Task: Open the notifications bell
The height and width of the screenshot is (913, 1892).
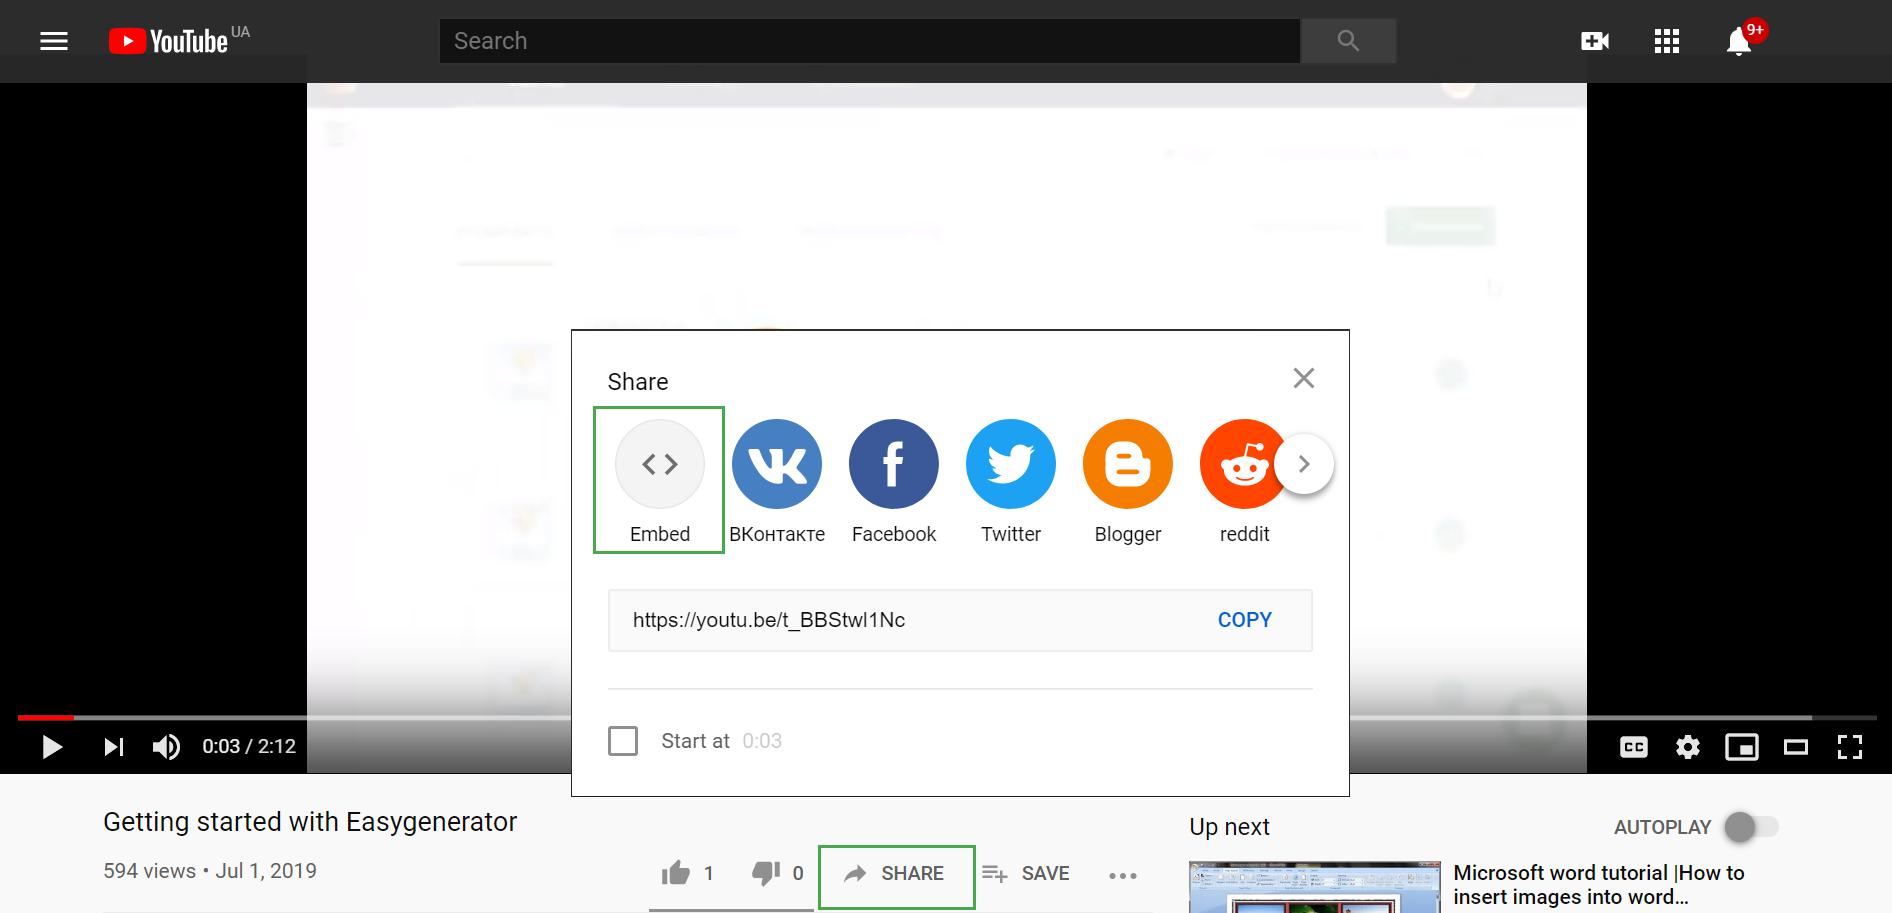Action: [x=1739, y=42]
